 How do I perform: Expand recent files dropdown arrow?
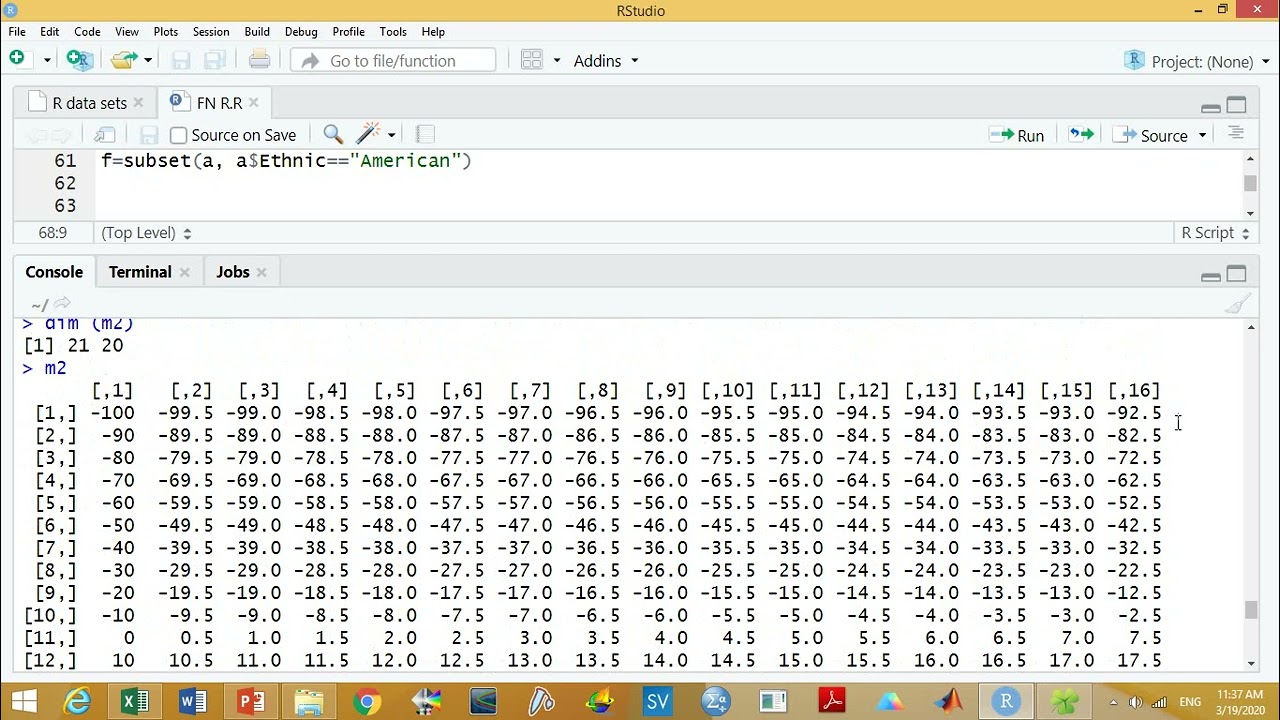(x=148, y=61)
